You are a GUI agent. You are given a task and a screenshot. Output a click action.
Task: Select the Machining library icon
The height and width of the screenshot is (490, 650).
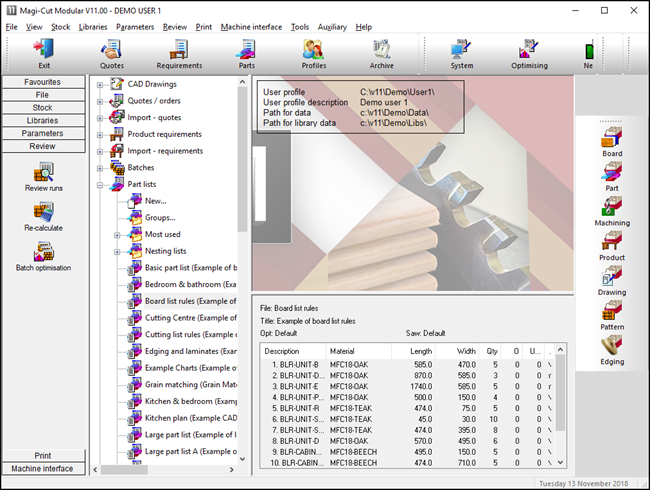611,210
